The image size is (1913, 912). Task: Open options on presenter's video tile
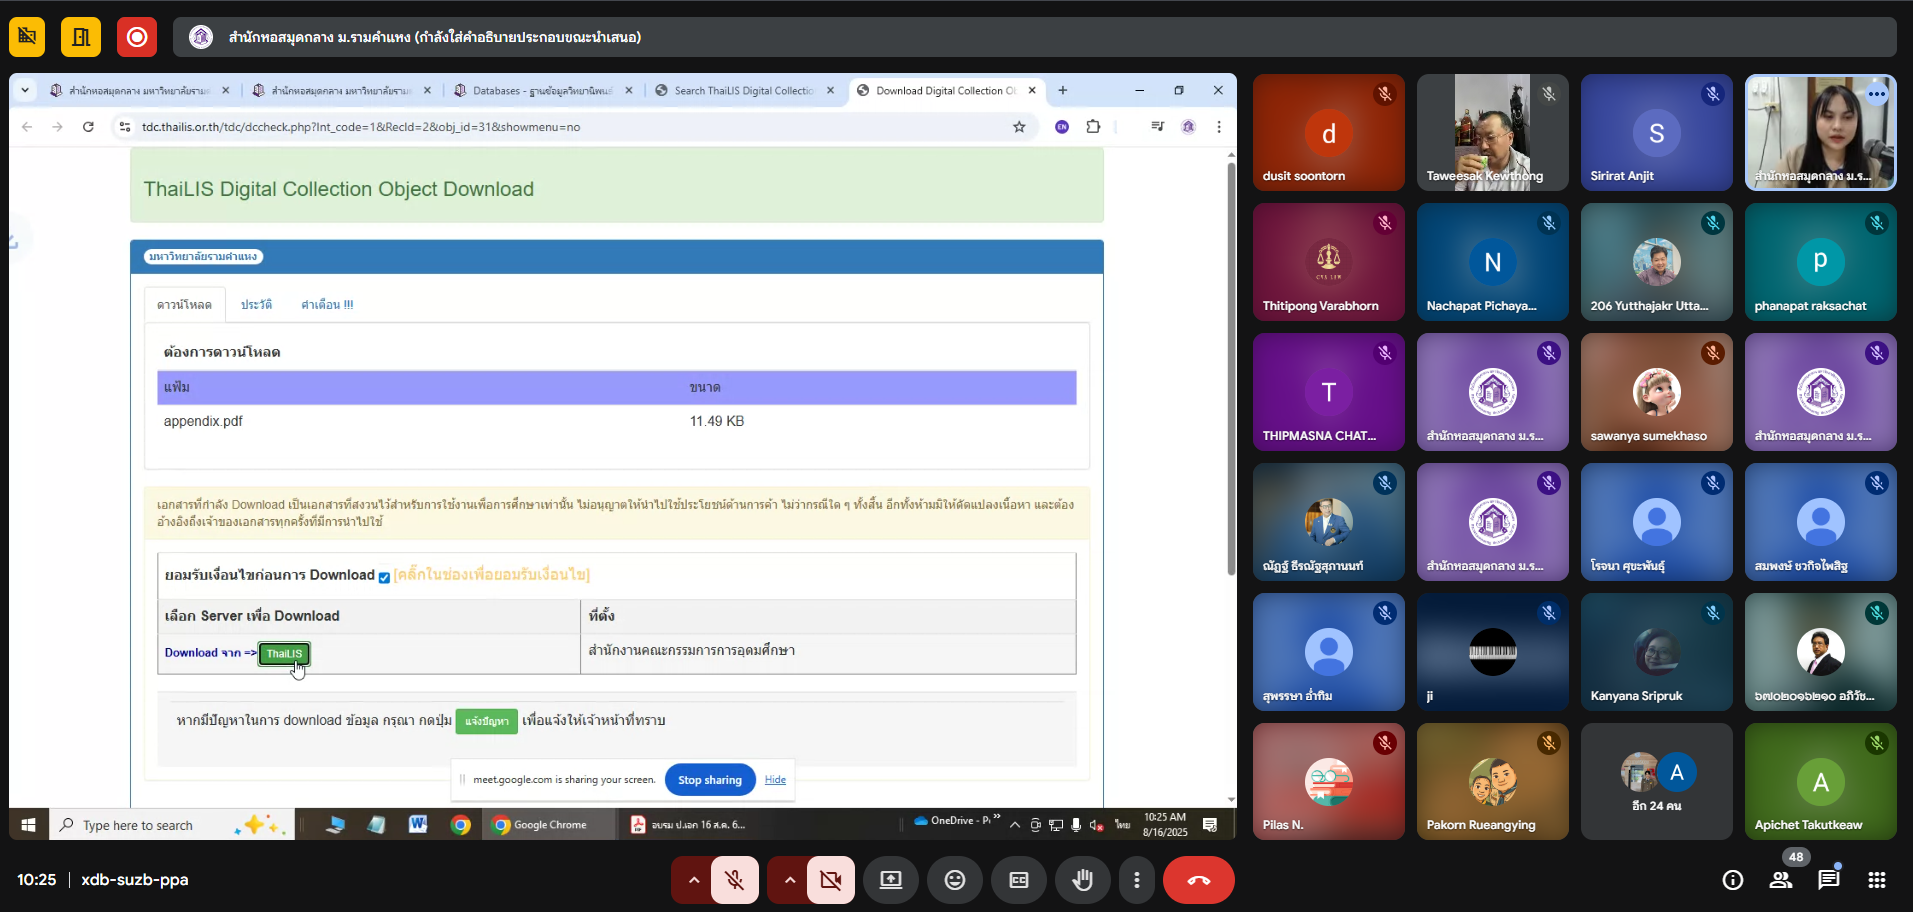pyautogui.click(x=1877, y=94)
